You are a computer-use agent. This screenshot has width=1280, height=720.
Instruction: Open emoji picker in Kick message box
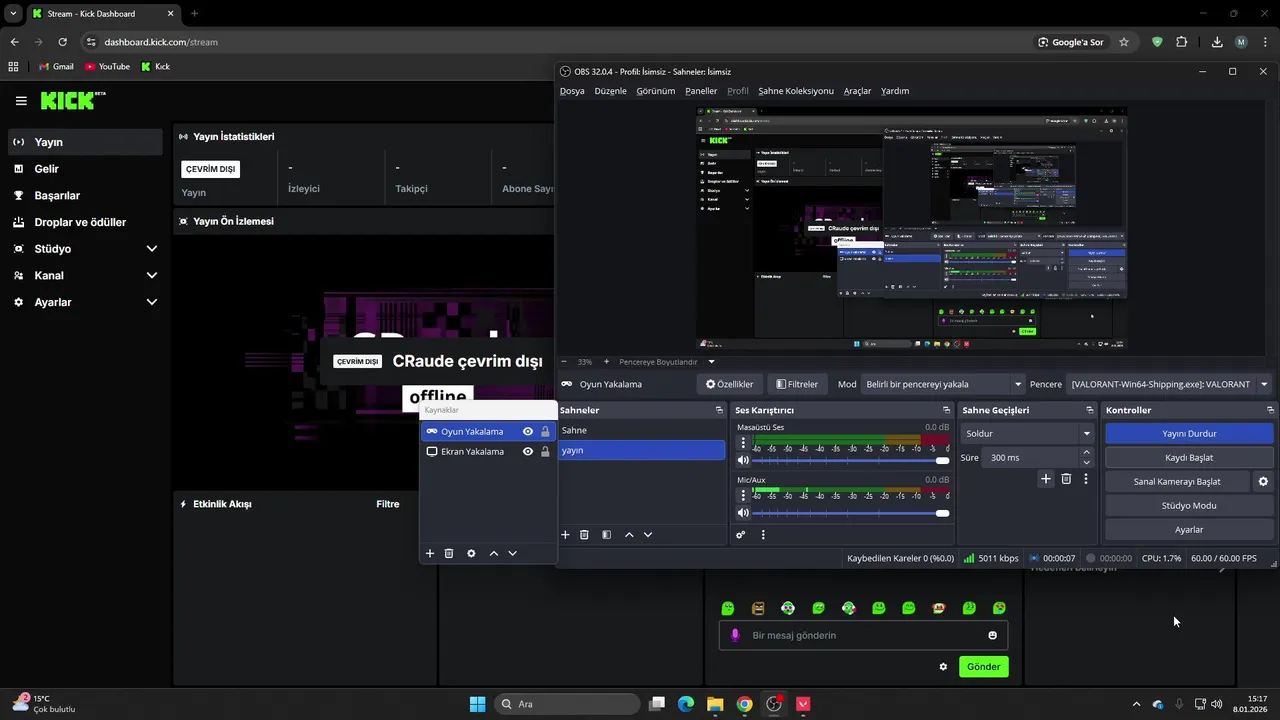tap(992, 635)
